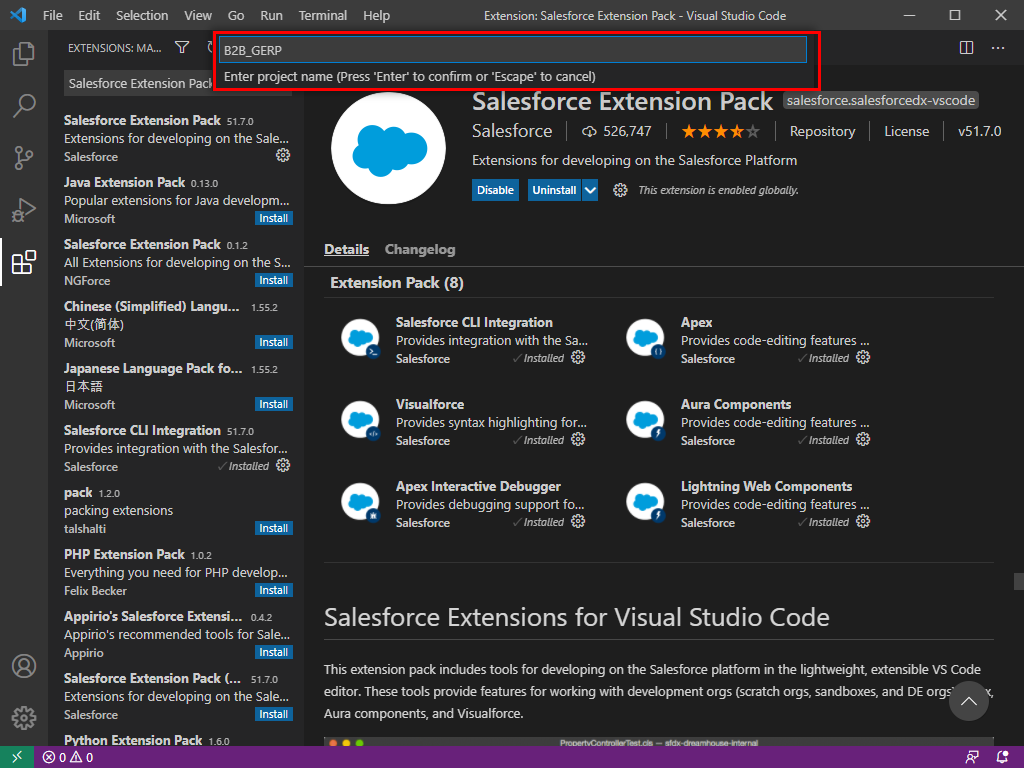
Task: Install the pack extension by talshalti
Action: coord(274,528)
